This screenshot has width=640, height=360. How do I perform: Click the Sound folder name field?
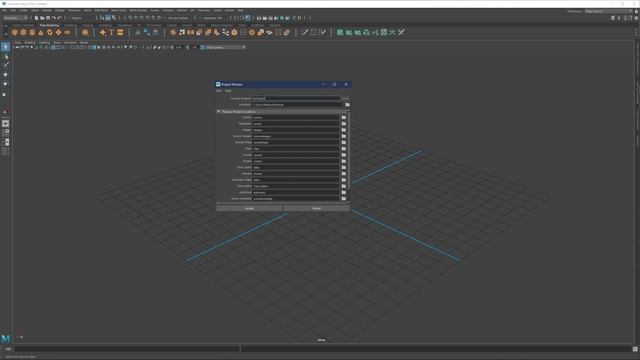coord(296,155)
